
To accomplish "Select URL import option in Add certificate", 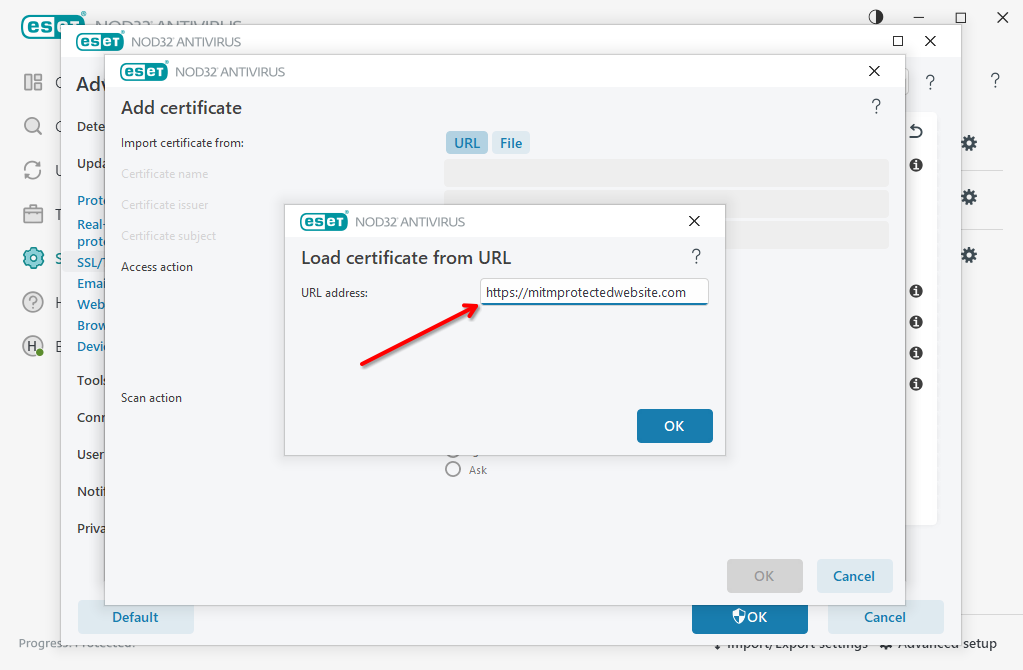I will [466, 143].
